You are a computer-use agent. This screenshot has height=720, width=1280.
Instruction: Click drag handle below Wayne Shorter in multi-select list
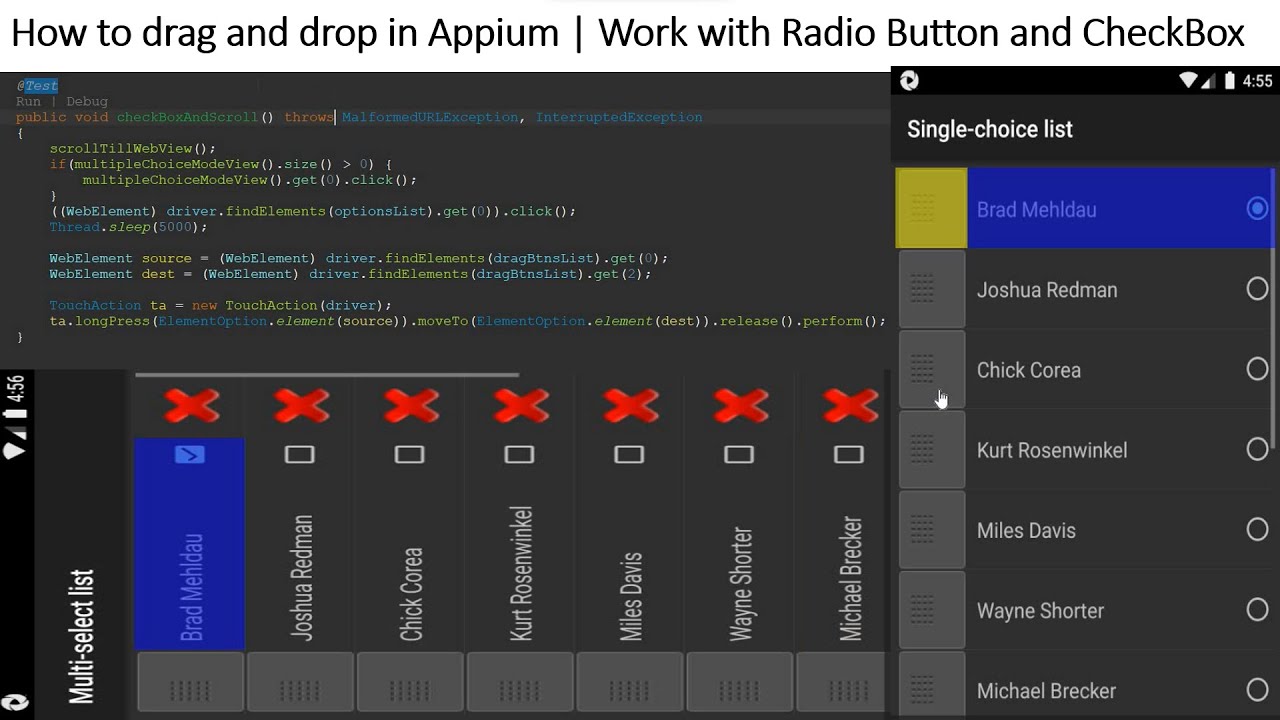[x=740, y=682]
